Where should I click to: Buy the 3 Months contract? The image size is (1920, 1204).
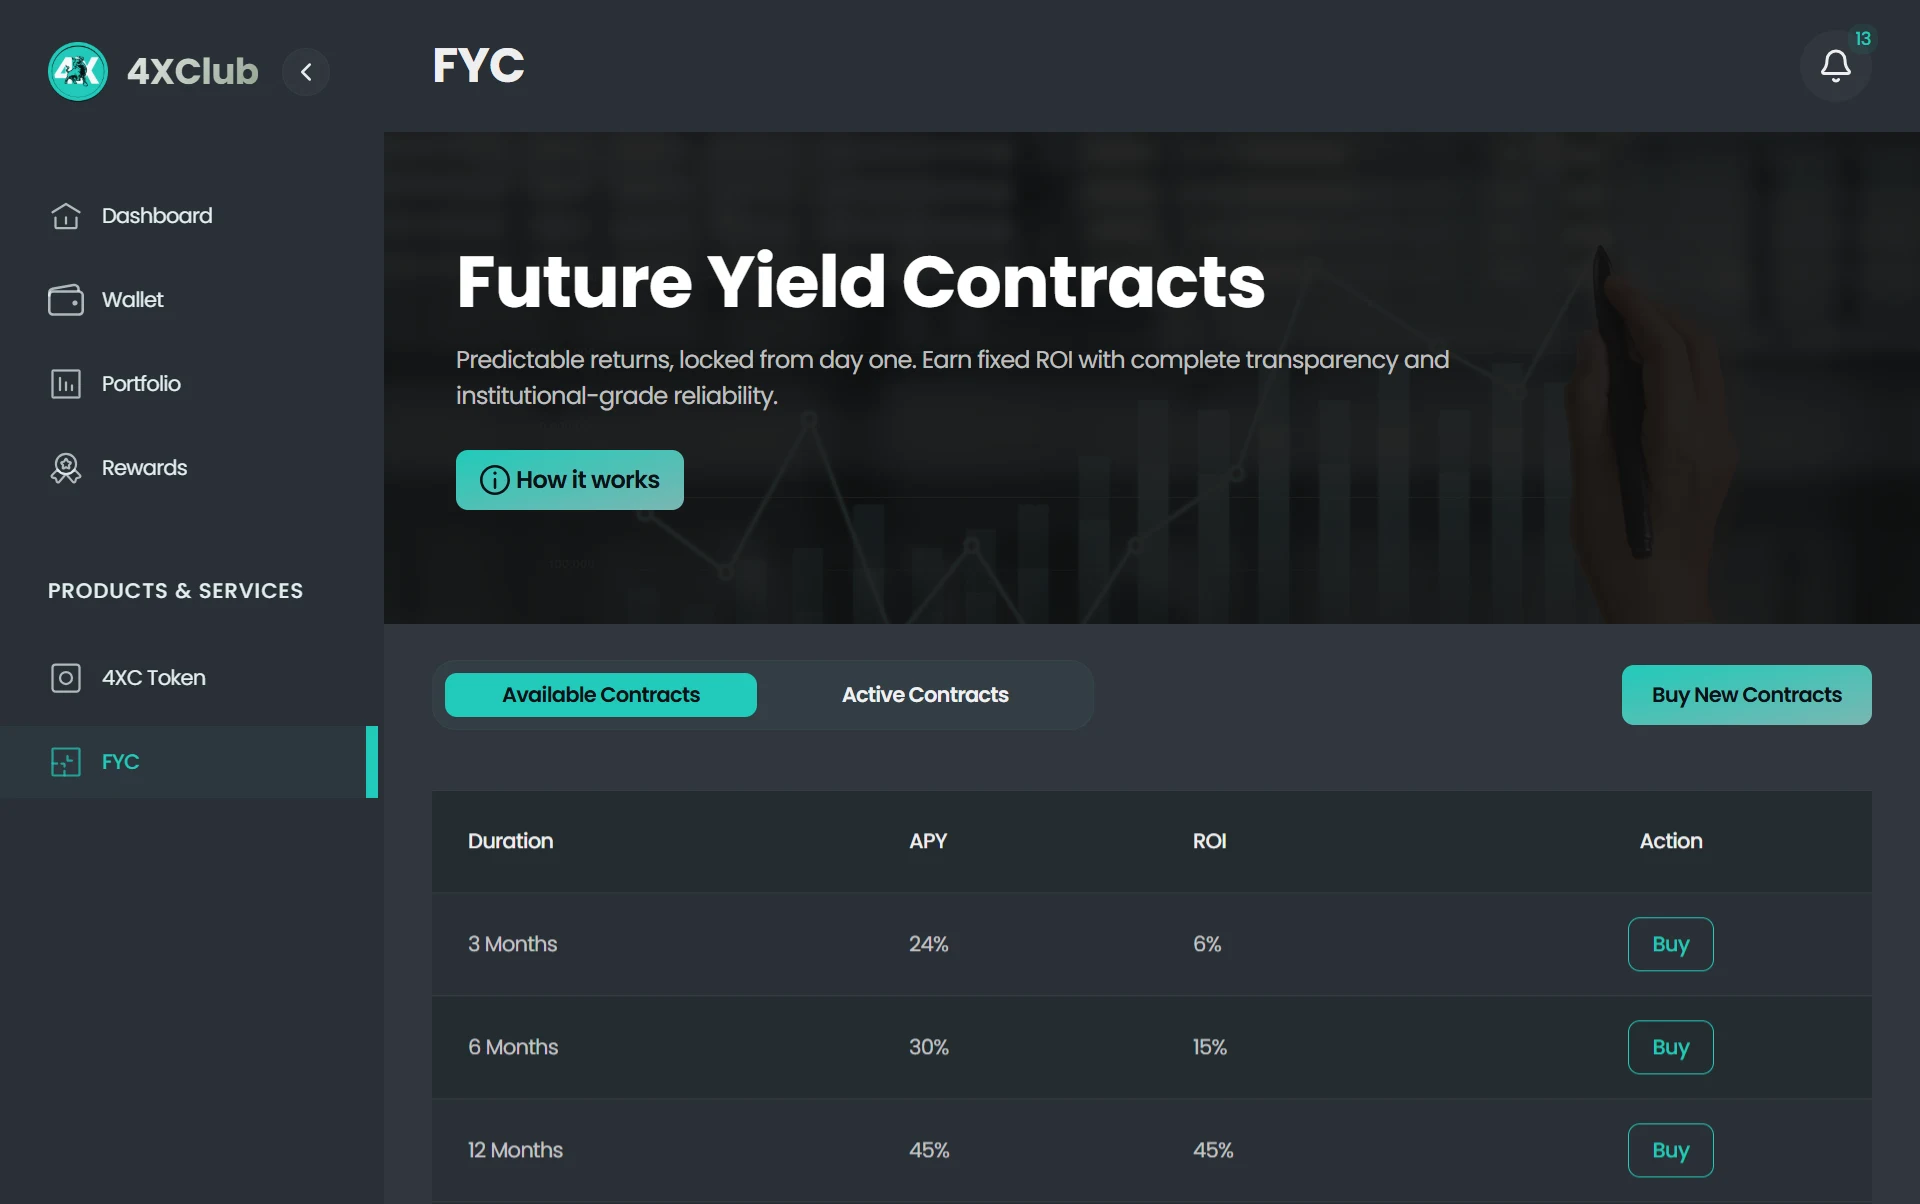(1670, 944)
